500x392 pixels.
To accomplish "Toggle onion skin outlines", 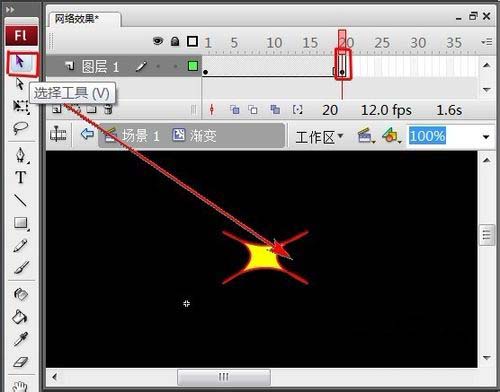I will pyautogui.click(x=253, y=109).
